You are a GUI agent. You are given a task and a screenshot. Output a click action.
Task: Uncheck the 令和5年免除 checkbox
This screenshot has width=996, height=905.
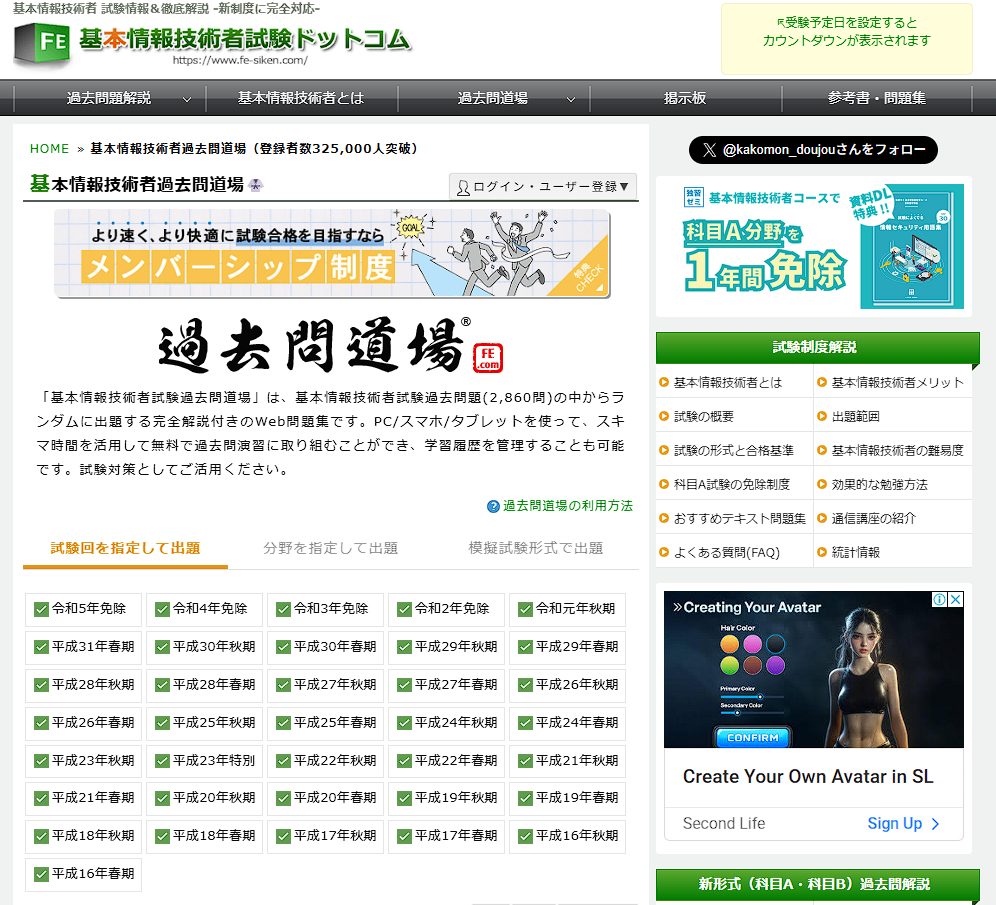coord(41,609)
